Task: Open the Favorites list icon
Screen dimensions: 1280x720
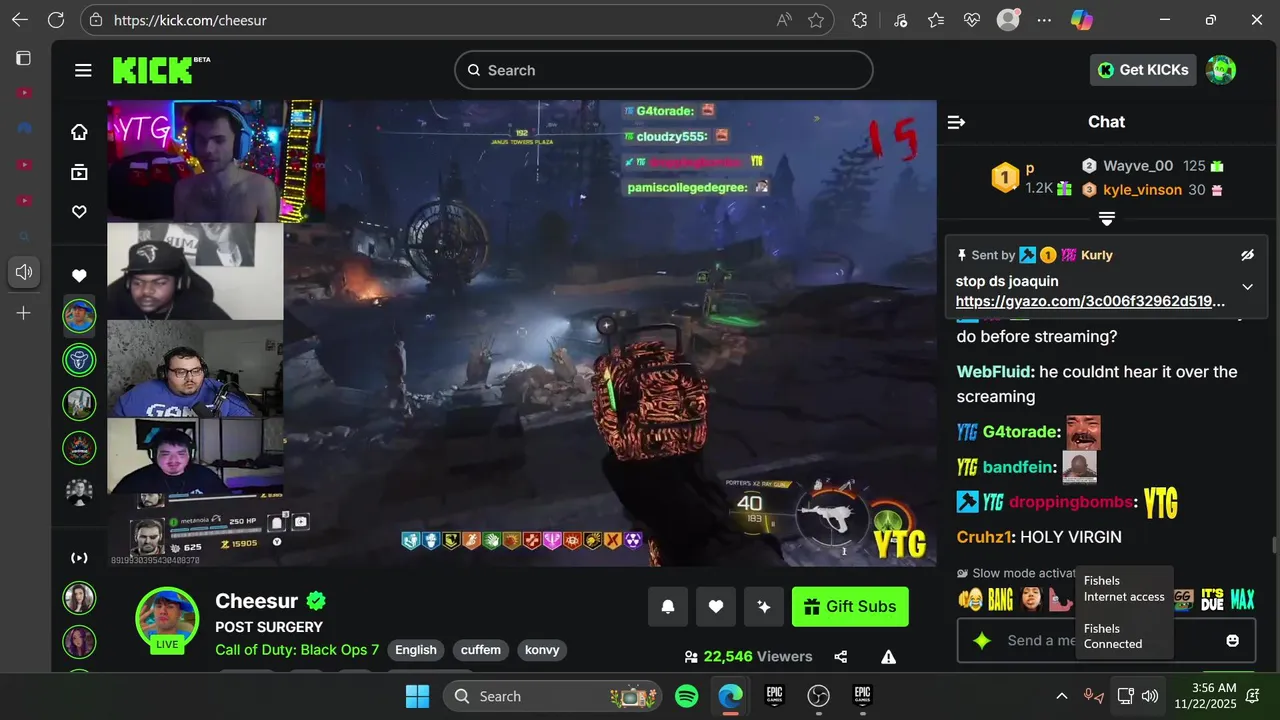Action: 935,20
